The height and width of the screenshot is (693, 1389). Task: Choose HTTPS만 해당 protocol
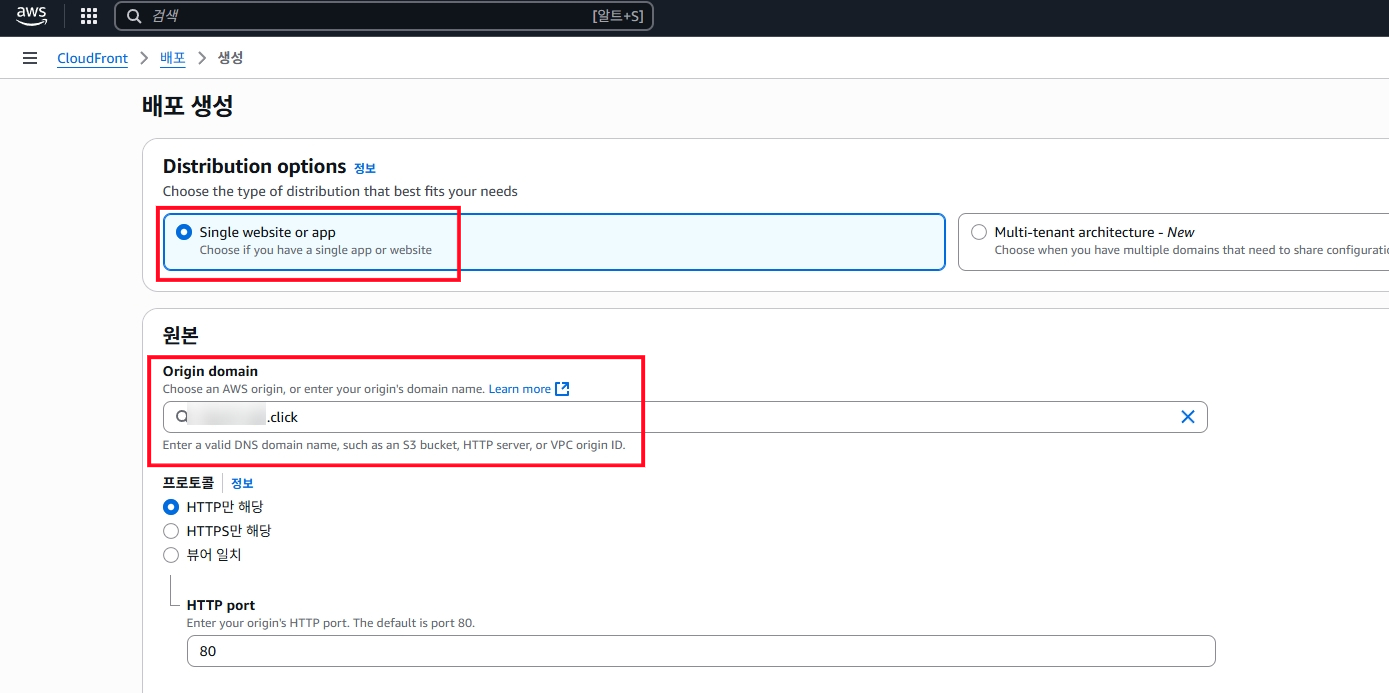click(x=171, y=531)
